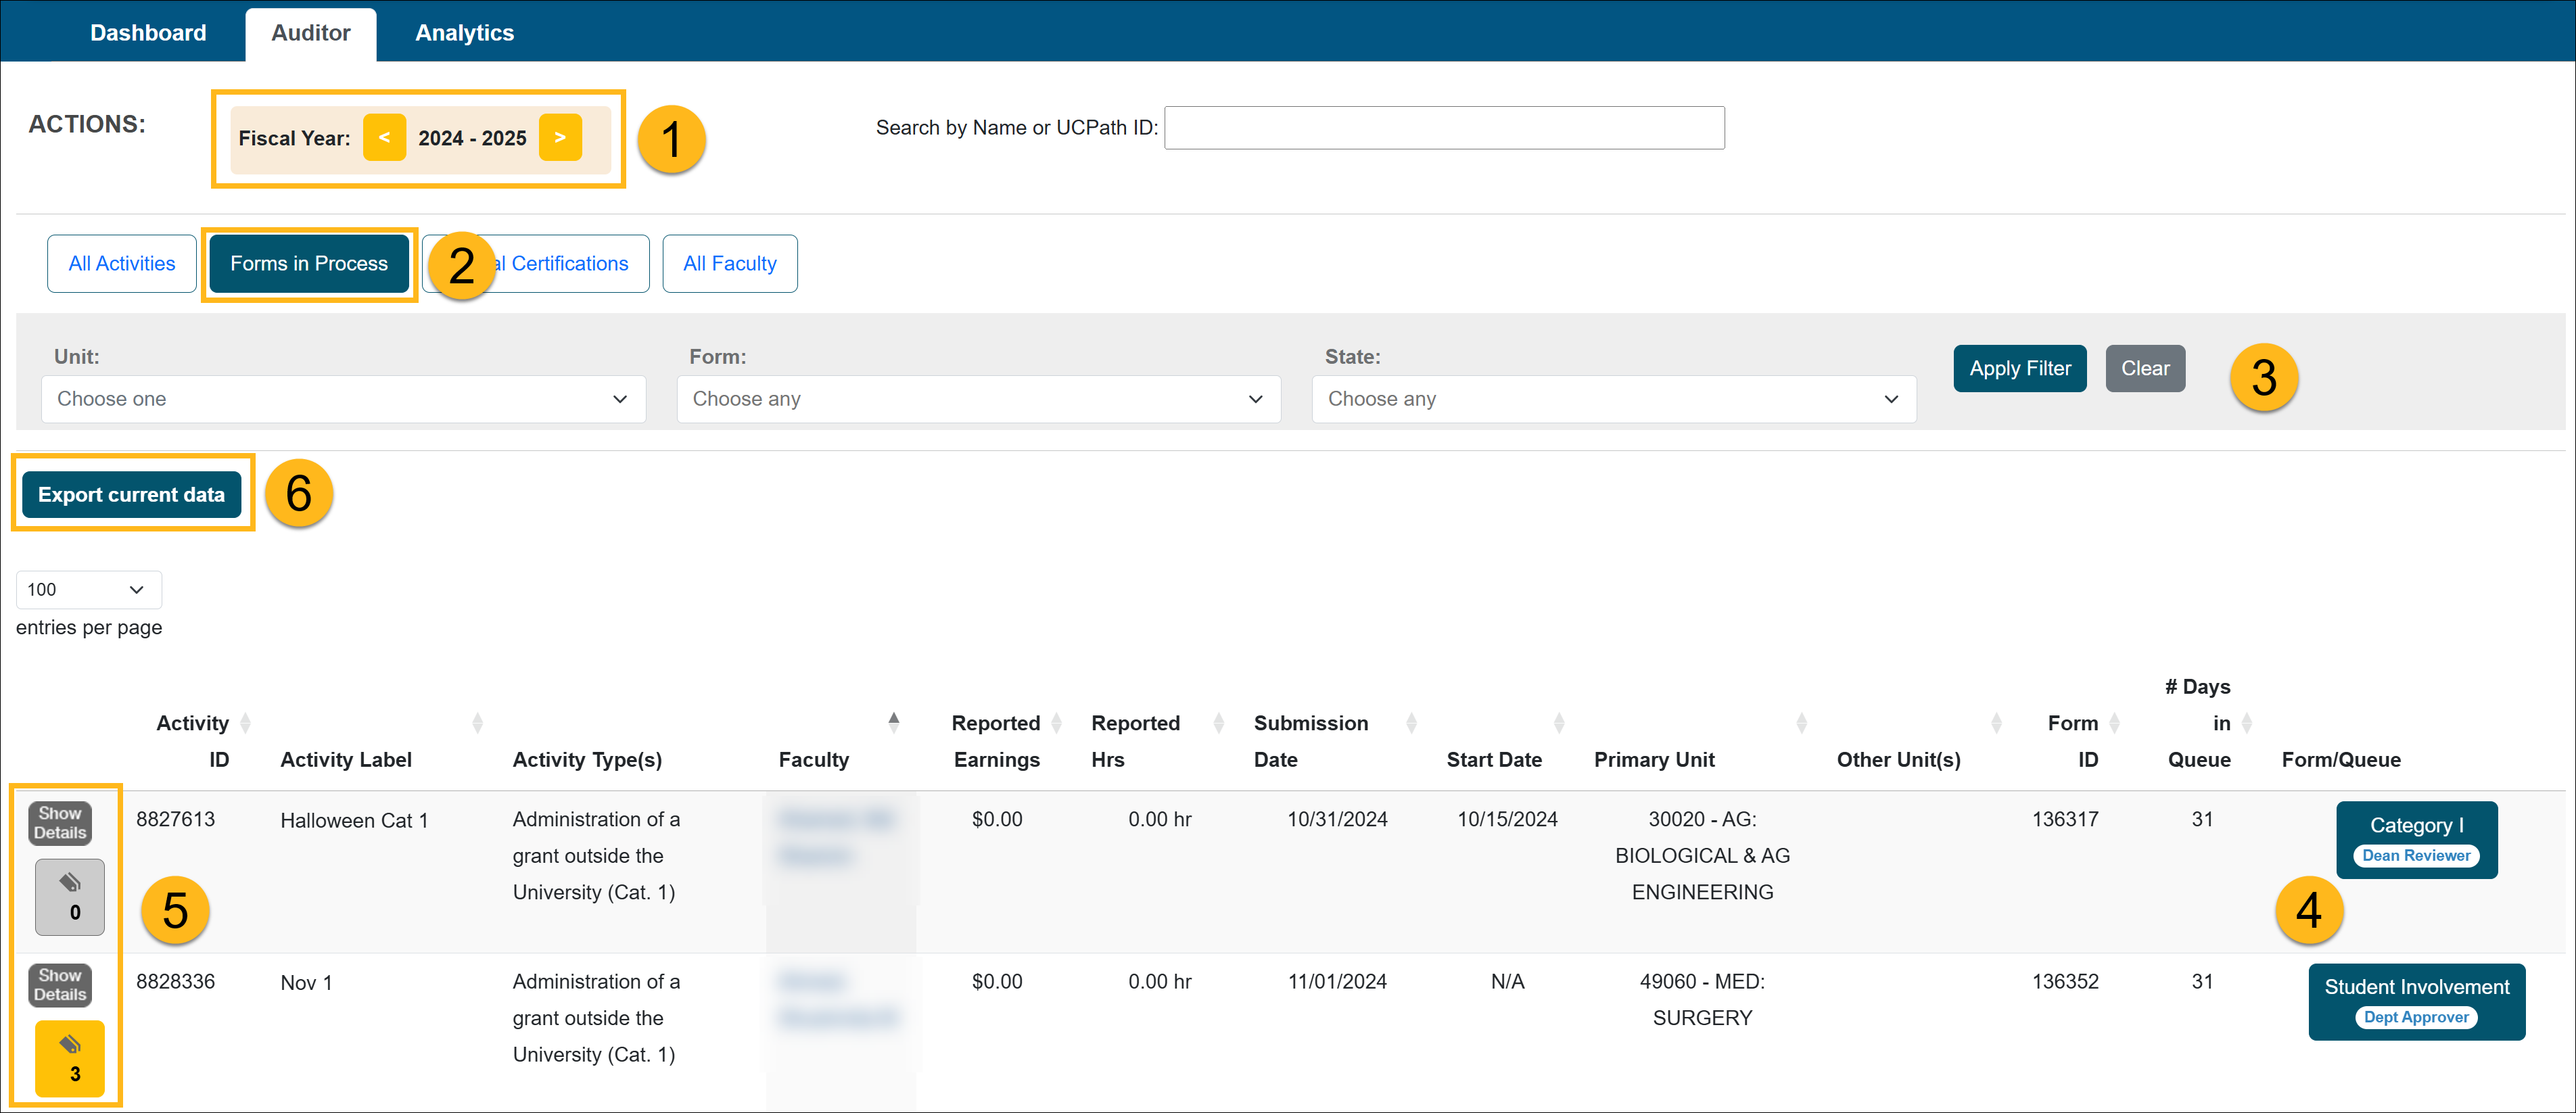
Task: Switch to the Analytics tab
Action: (x=465, y=33)
